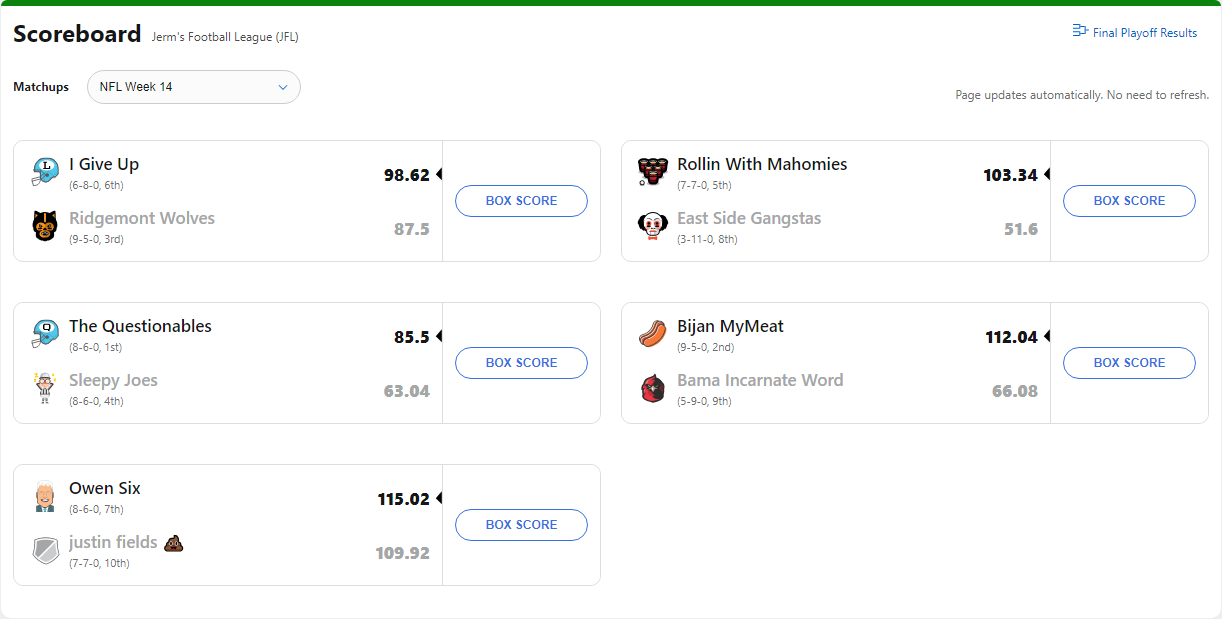
Task: Click The Questionables helmet logo
Action: coord(45,334)
